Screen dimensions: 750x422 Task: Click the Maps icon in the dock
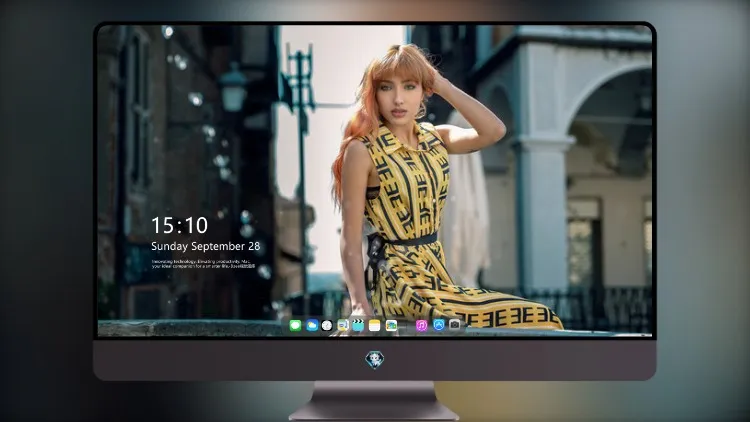[342, 325]
